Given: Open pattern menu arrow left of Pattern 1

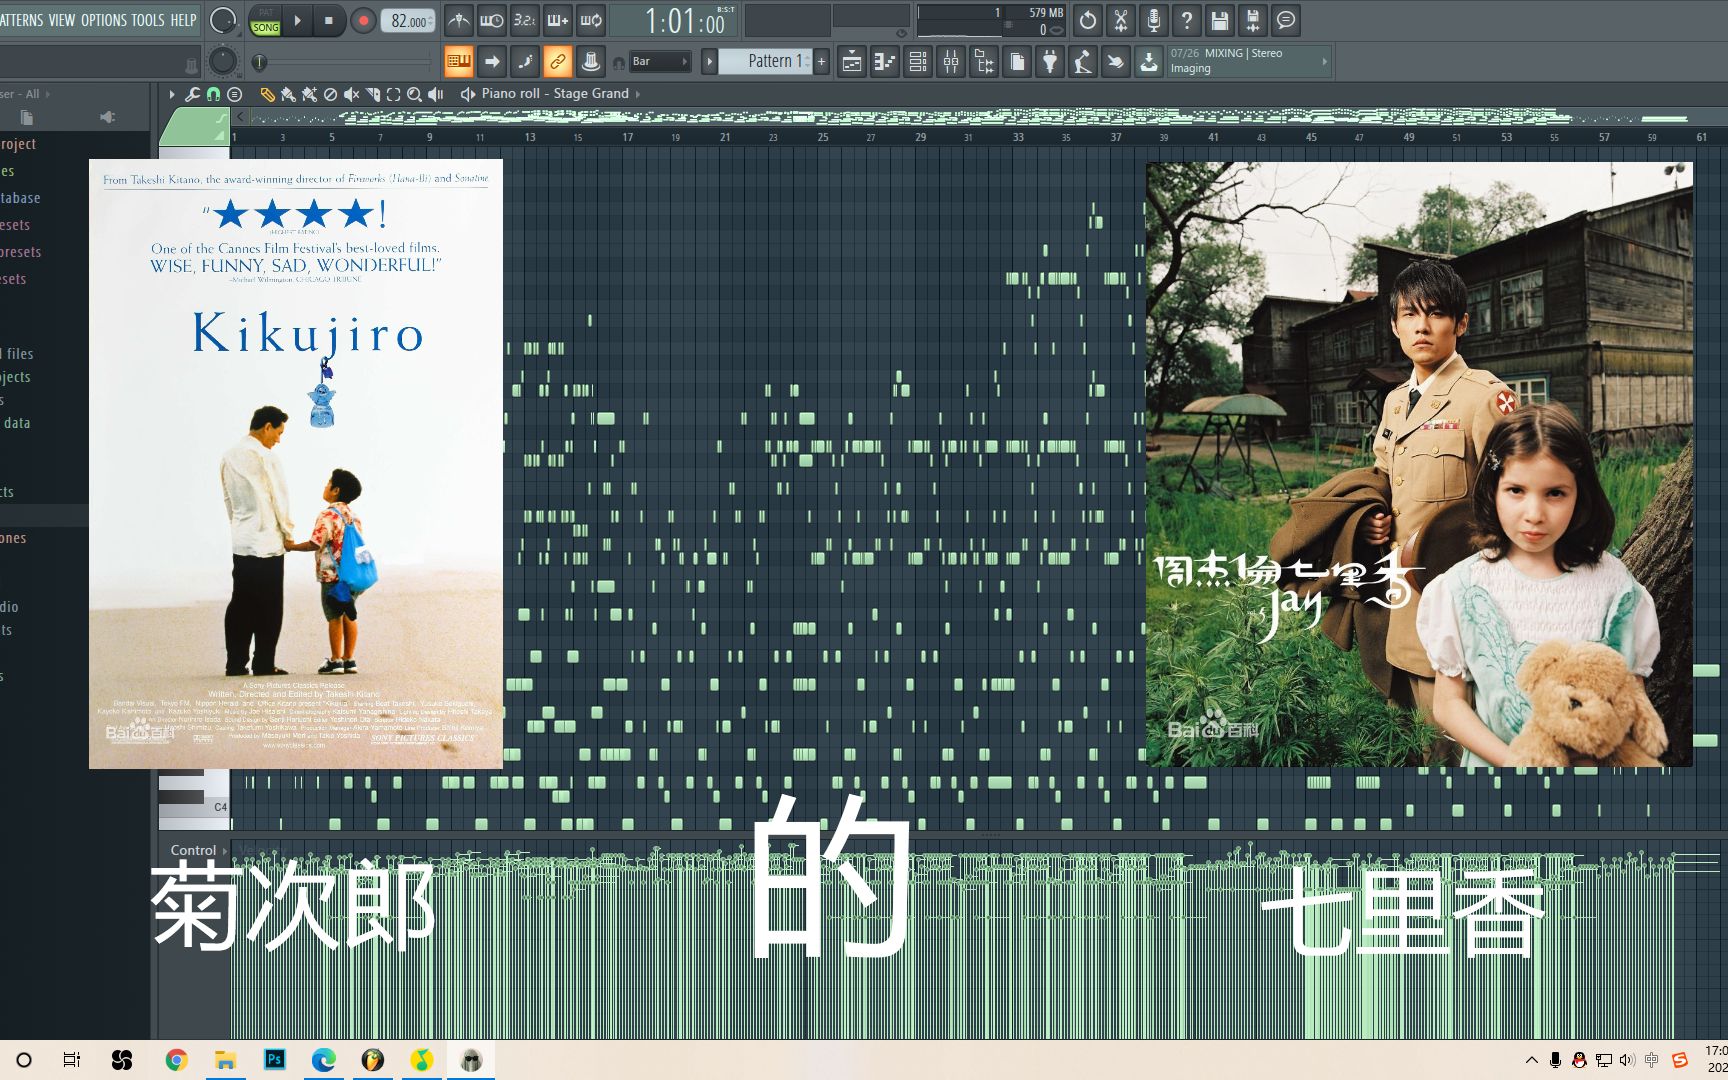Looking at the screenshot, I should pos(709,62).
